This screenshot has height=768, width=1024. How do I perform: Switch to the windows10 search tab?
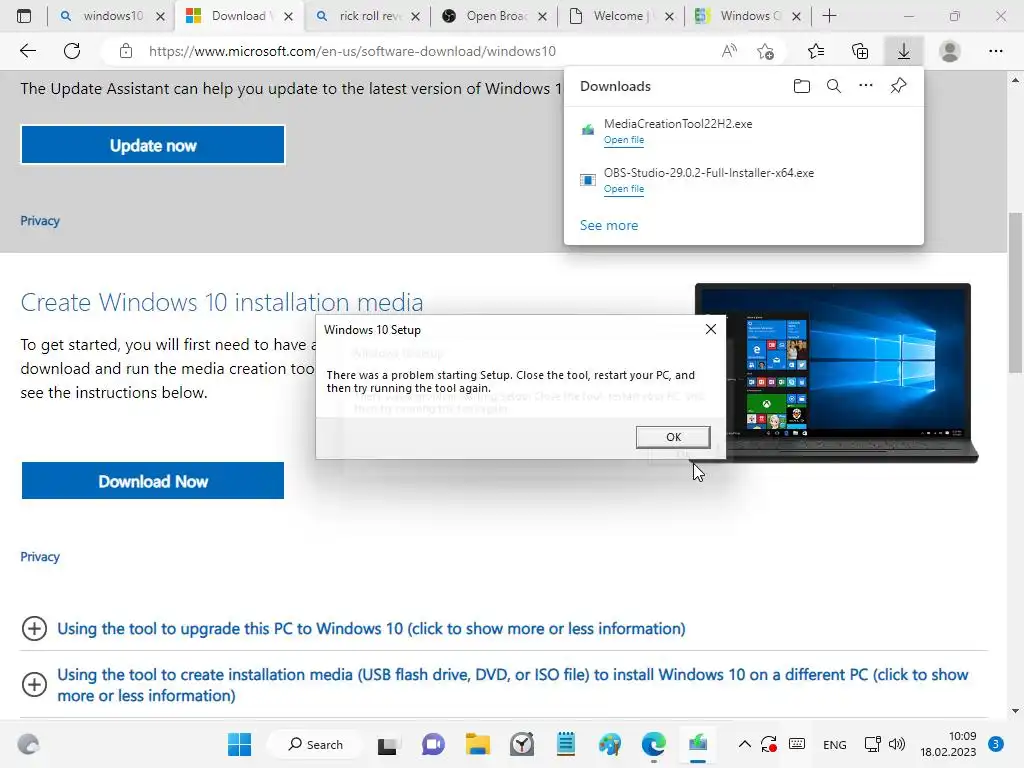[x=111, y=16]
